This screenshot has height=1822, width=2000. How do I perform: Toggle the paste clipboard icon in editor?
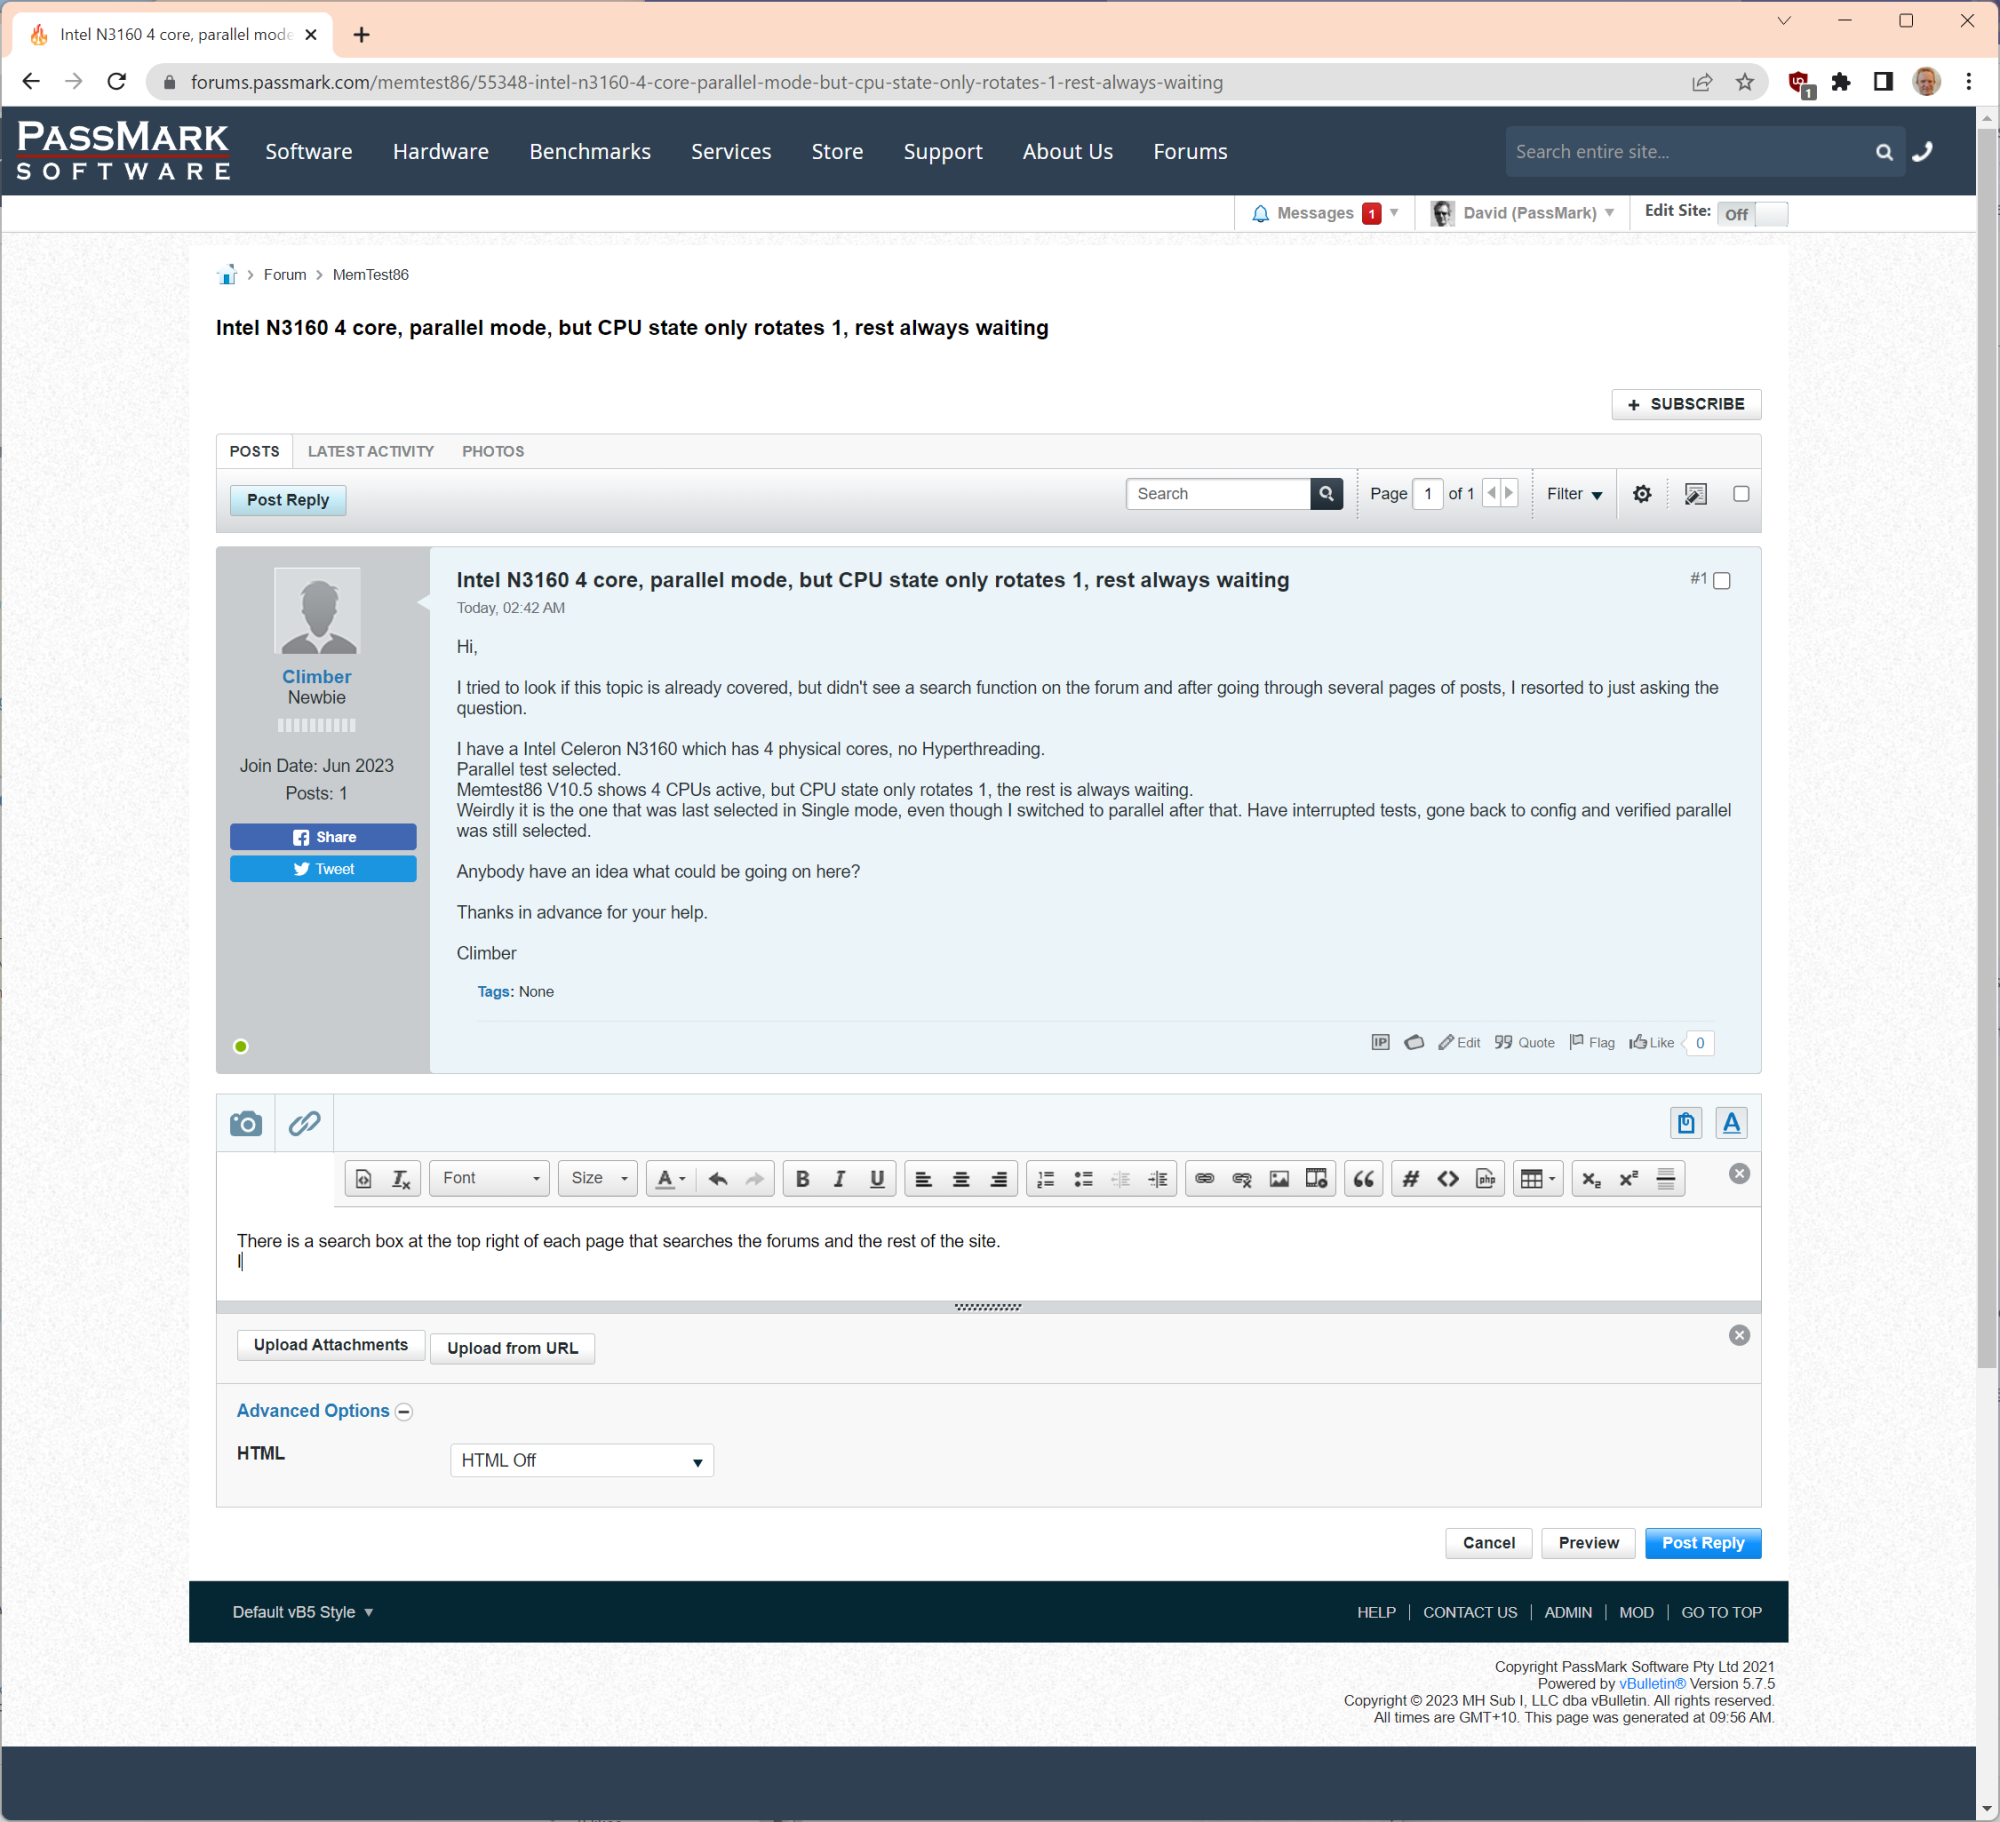coord(1686,1123)
